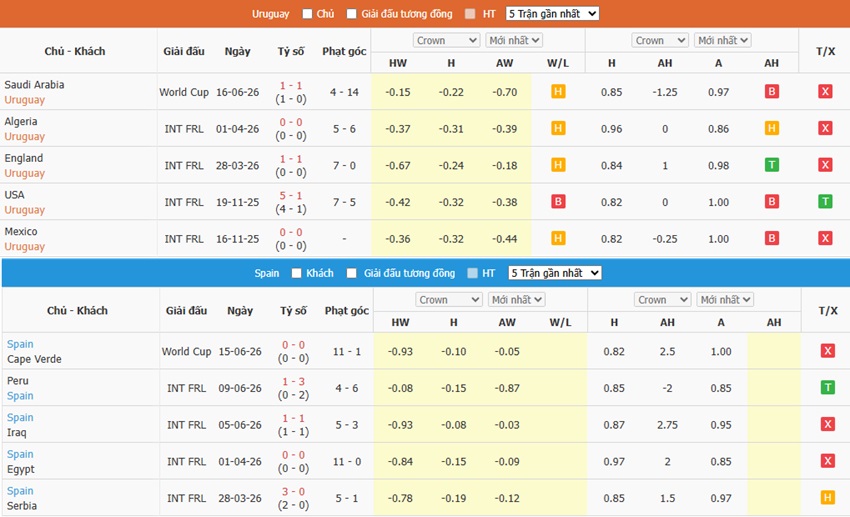Click W/L H badge in Mexico row

pos(558,238)
